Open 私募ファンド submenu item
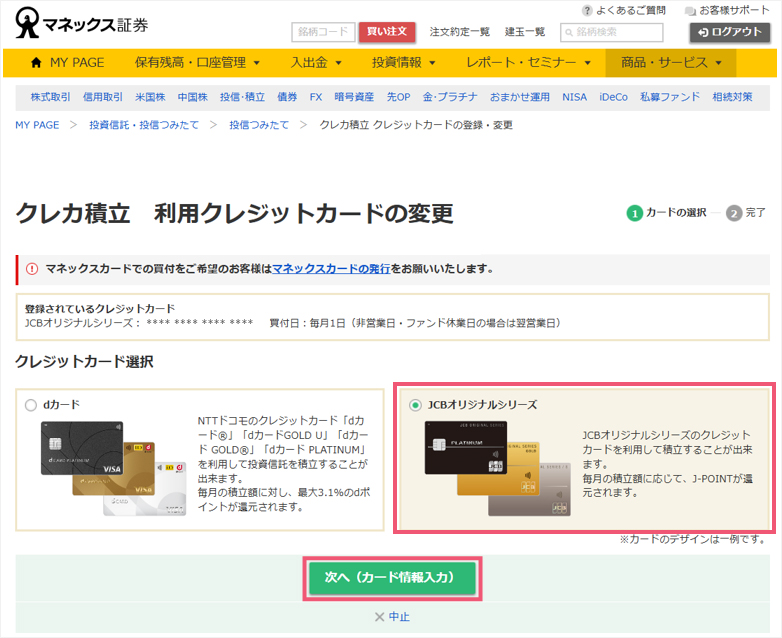This screenshot has width=782, height=638. [670, 97]
